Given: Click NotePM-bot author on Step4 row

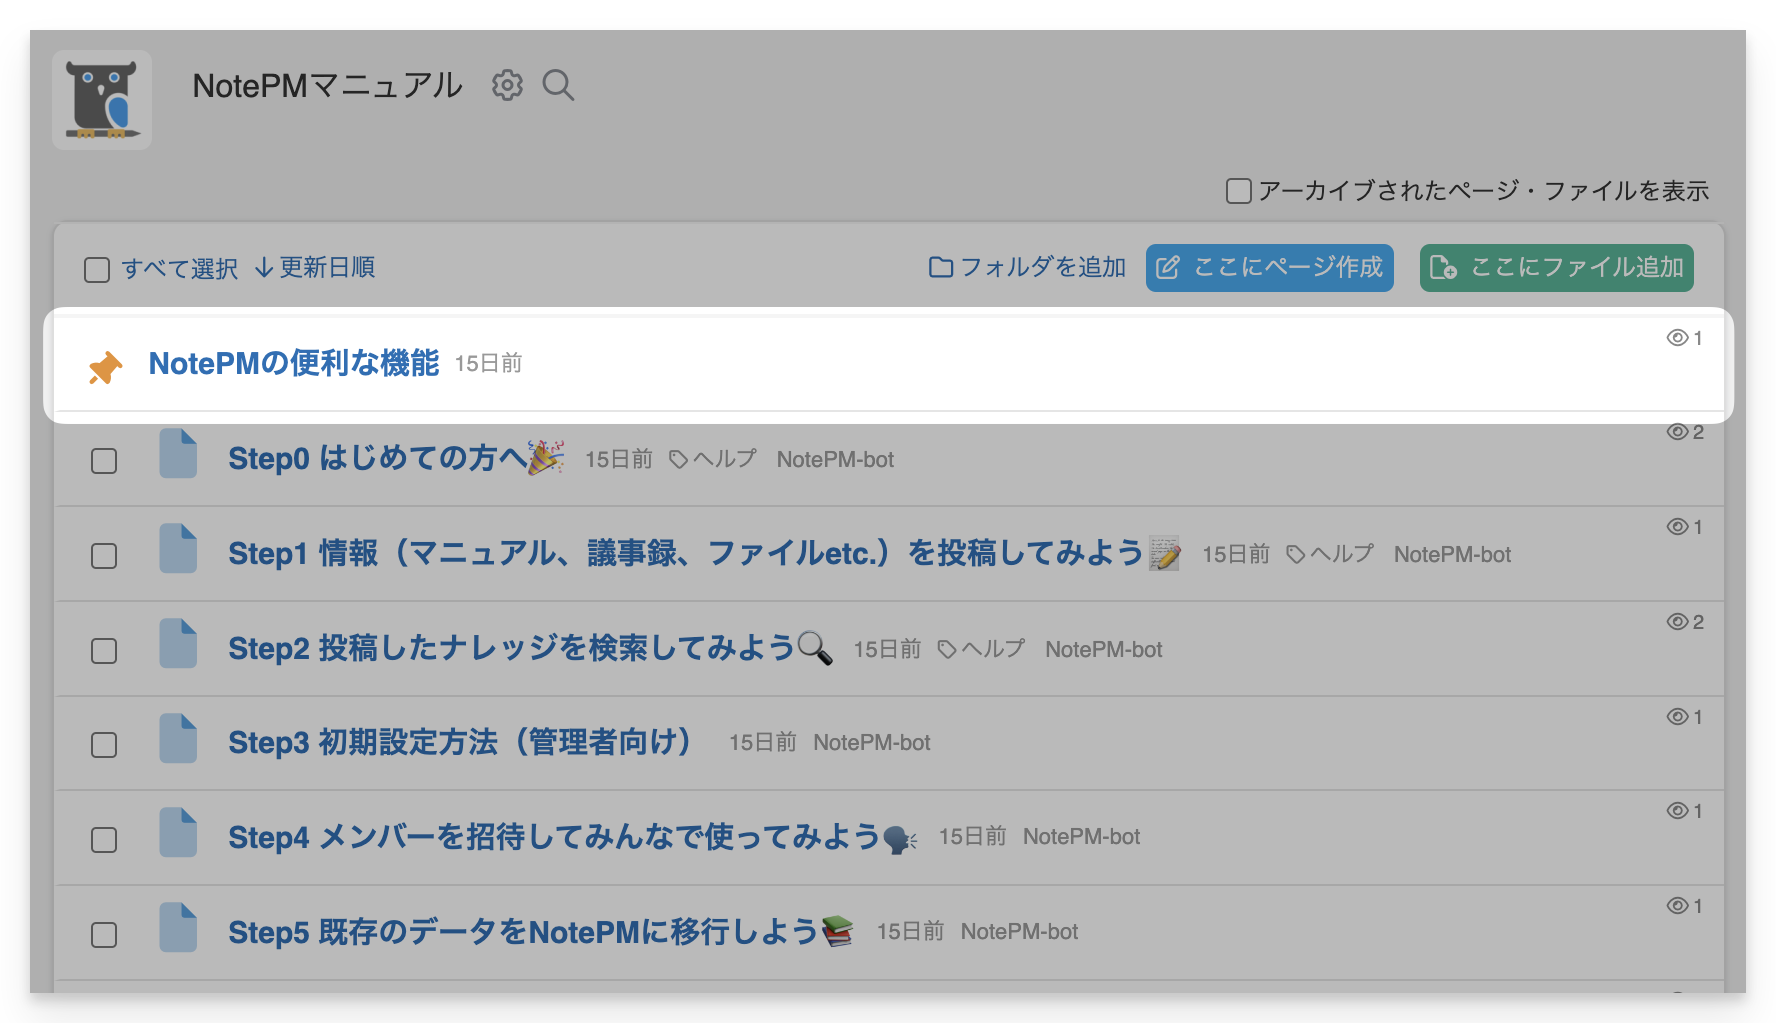Looking at the screenshot, I should pyautogui.click(x=1081, y=837).
